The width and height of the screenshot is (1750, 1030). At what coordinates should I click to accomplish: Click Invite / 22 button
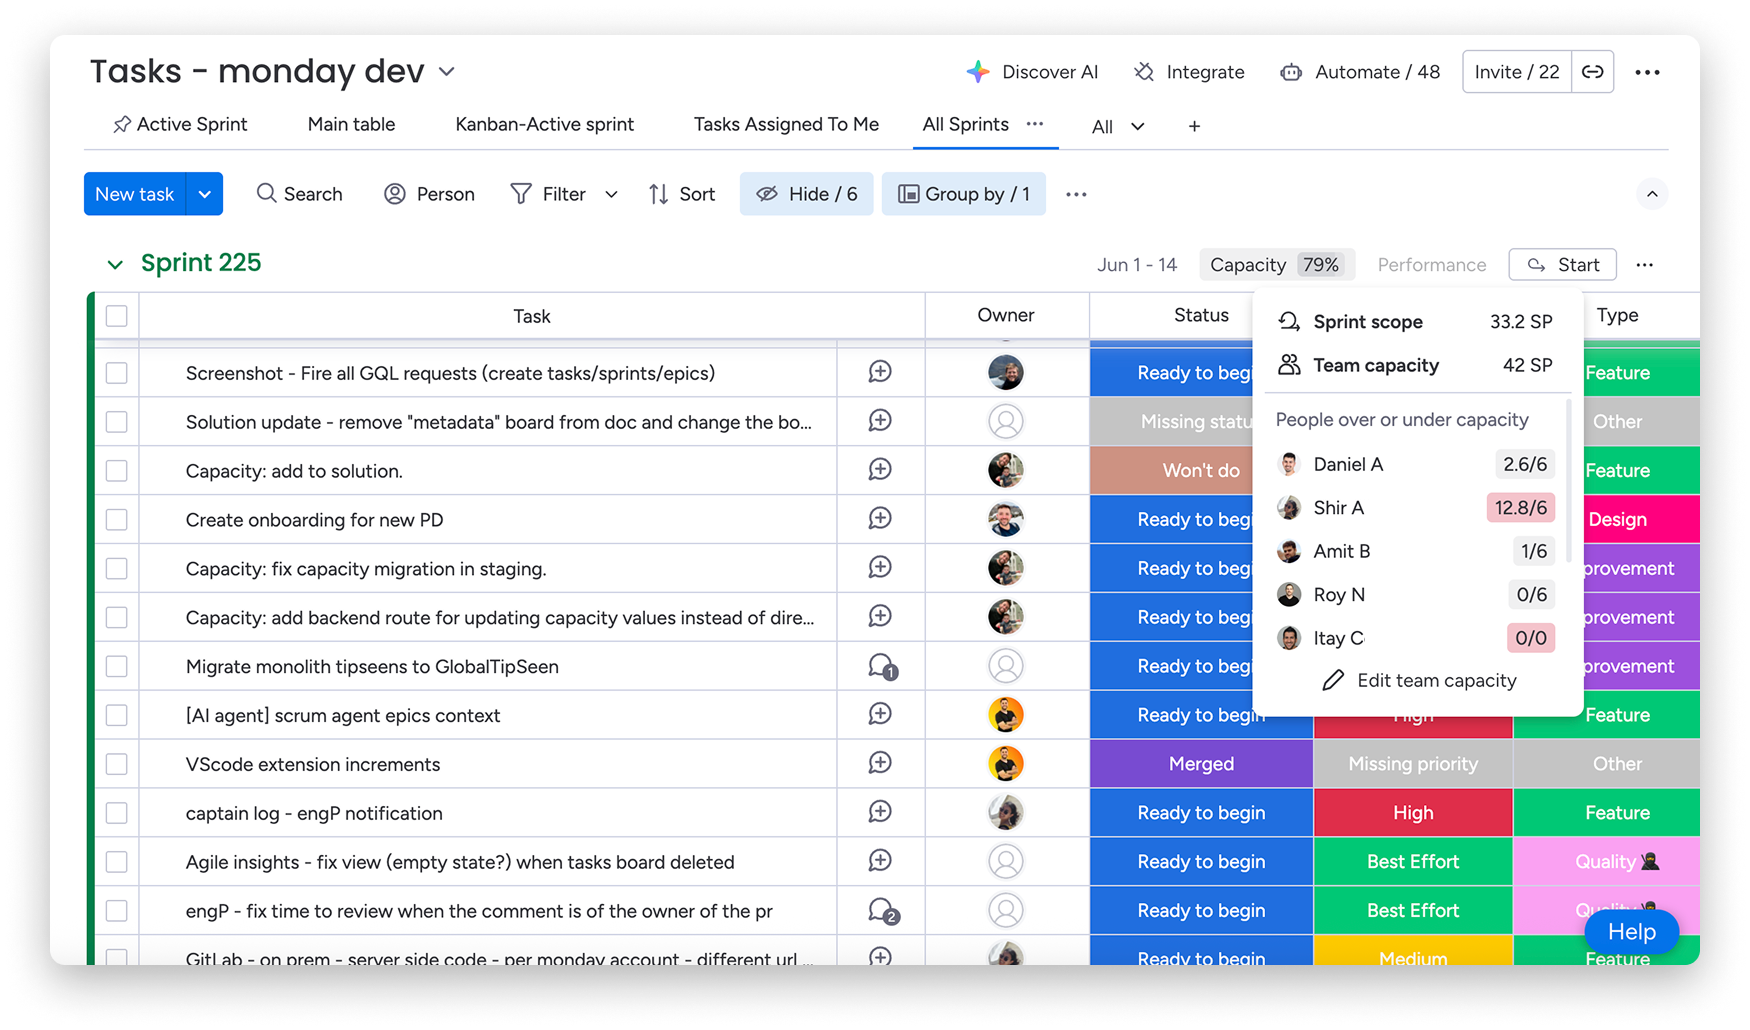[x=1517, y=72]
